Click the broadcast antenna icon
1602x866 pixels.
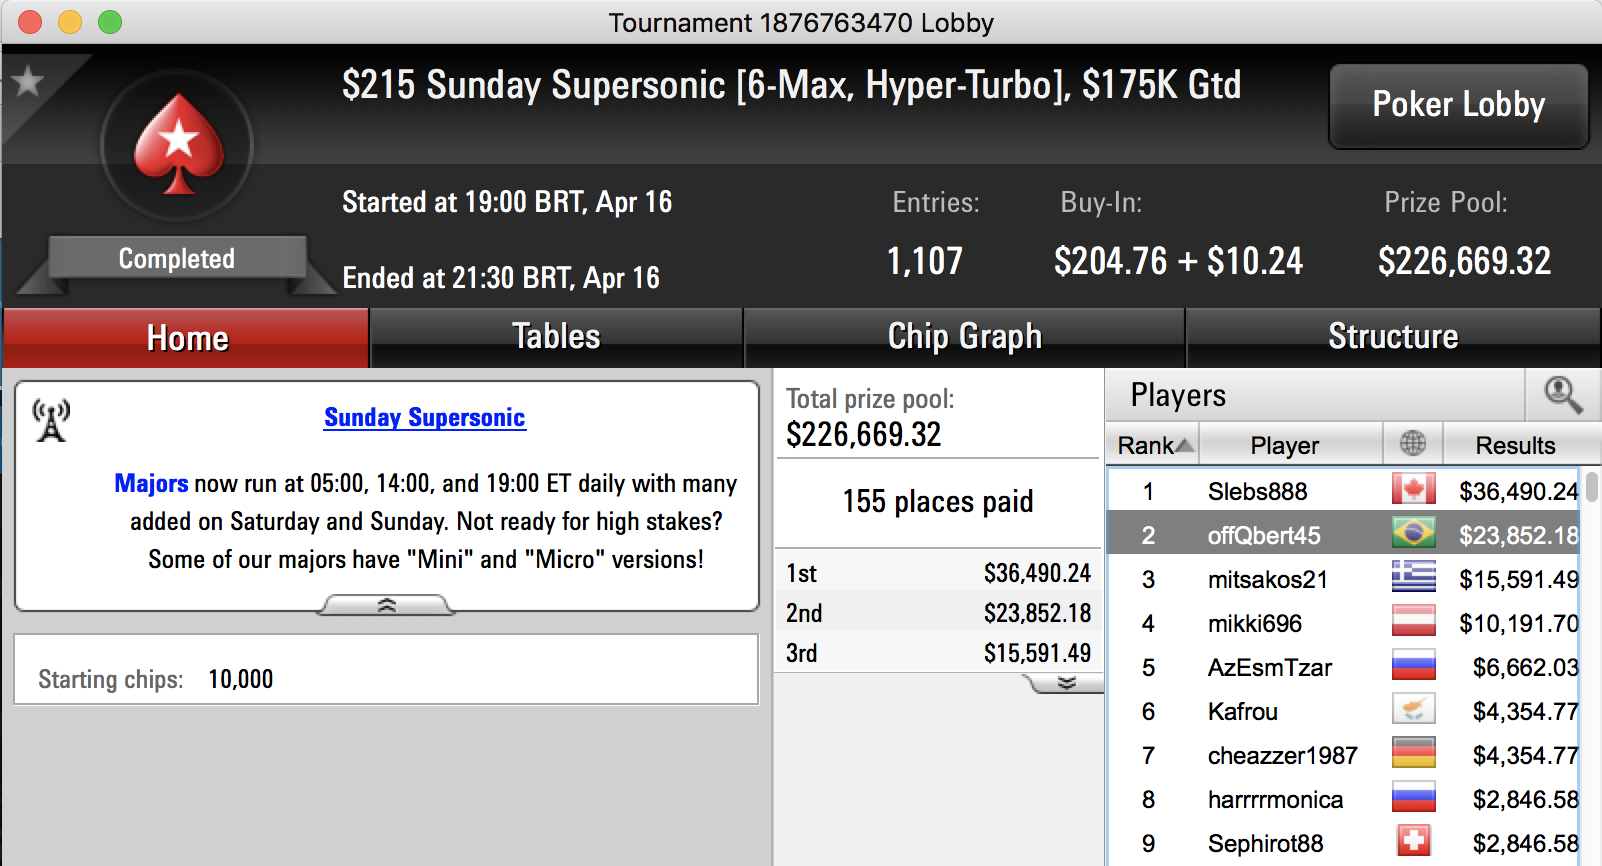pyautogui.click(x=51, y=420)
